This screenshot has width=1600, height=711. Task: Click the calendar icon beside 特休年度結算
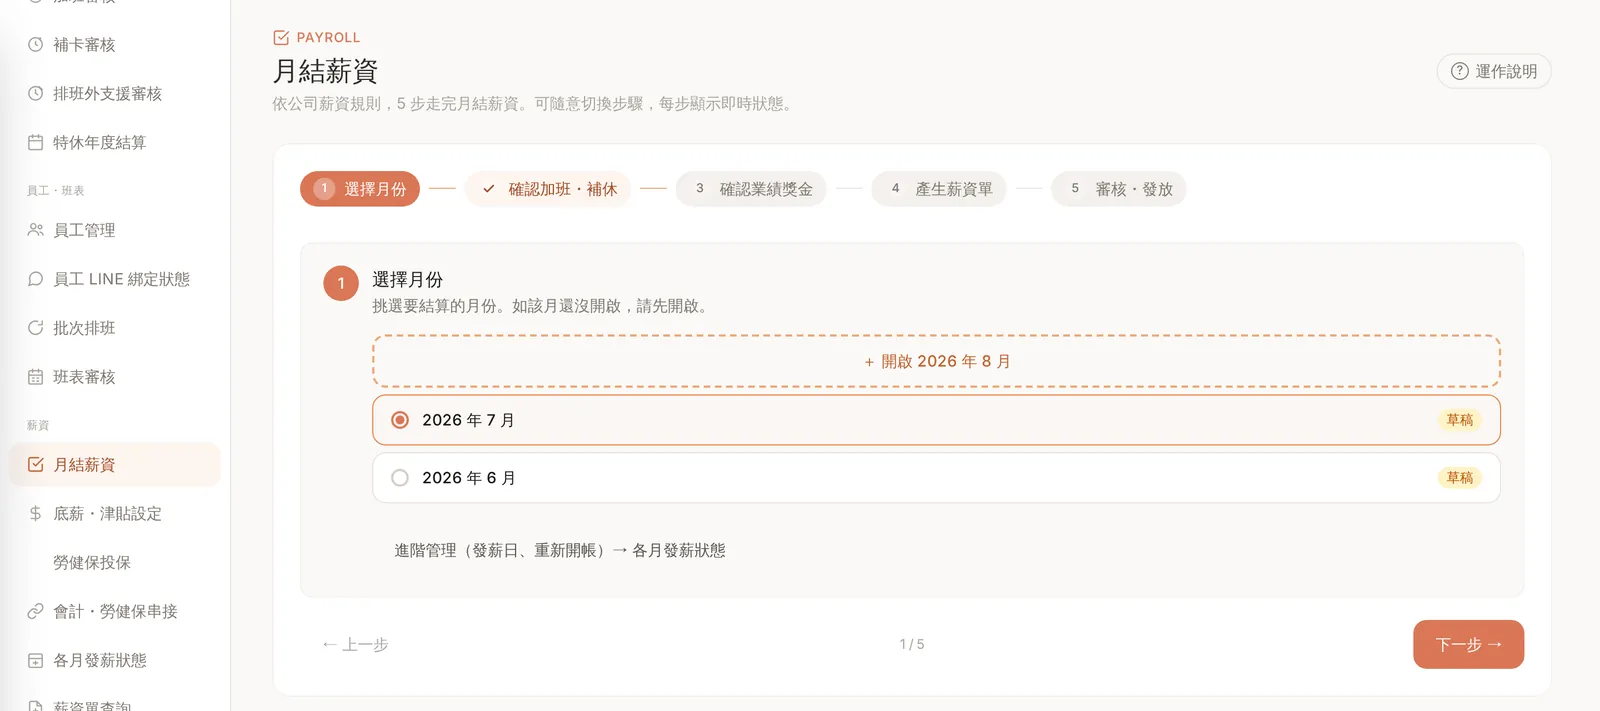tap(35, 142)
